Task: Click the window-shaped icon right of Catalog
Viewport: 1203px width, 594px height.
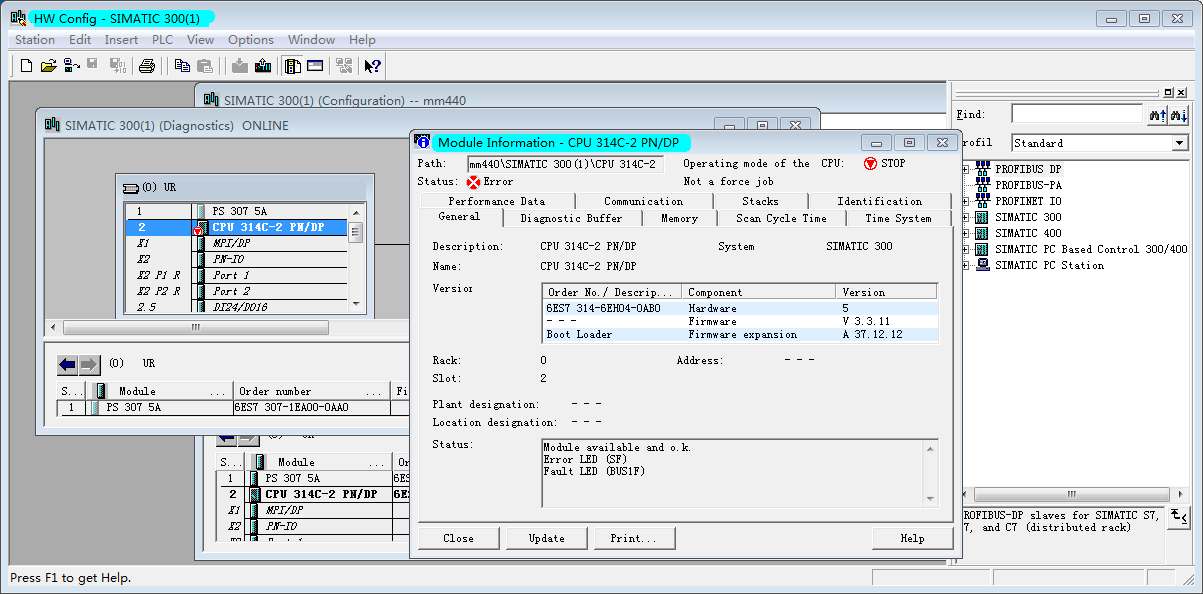Action: click(x=315, y=66)
